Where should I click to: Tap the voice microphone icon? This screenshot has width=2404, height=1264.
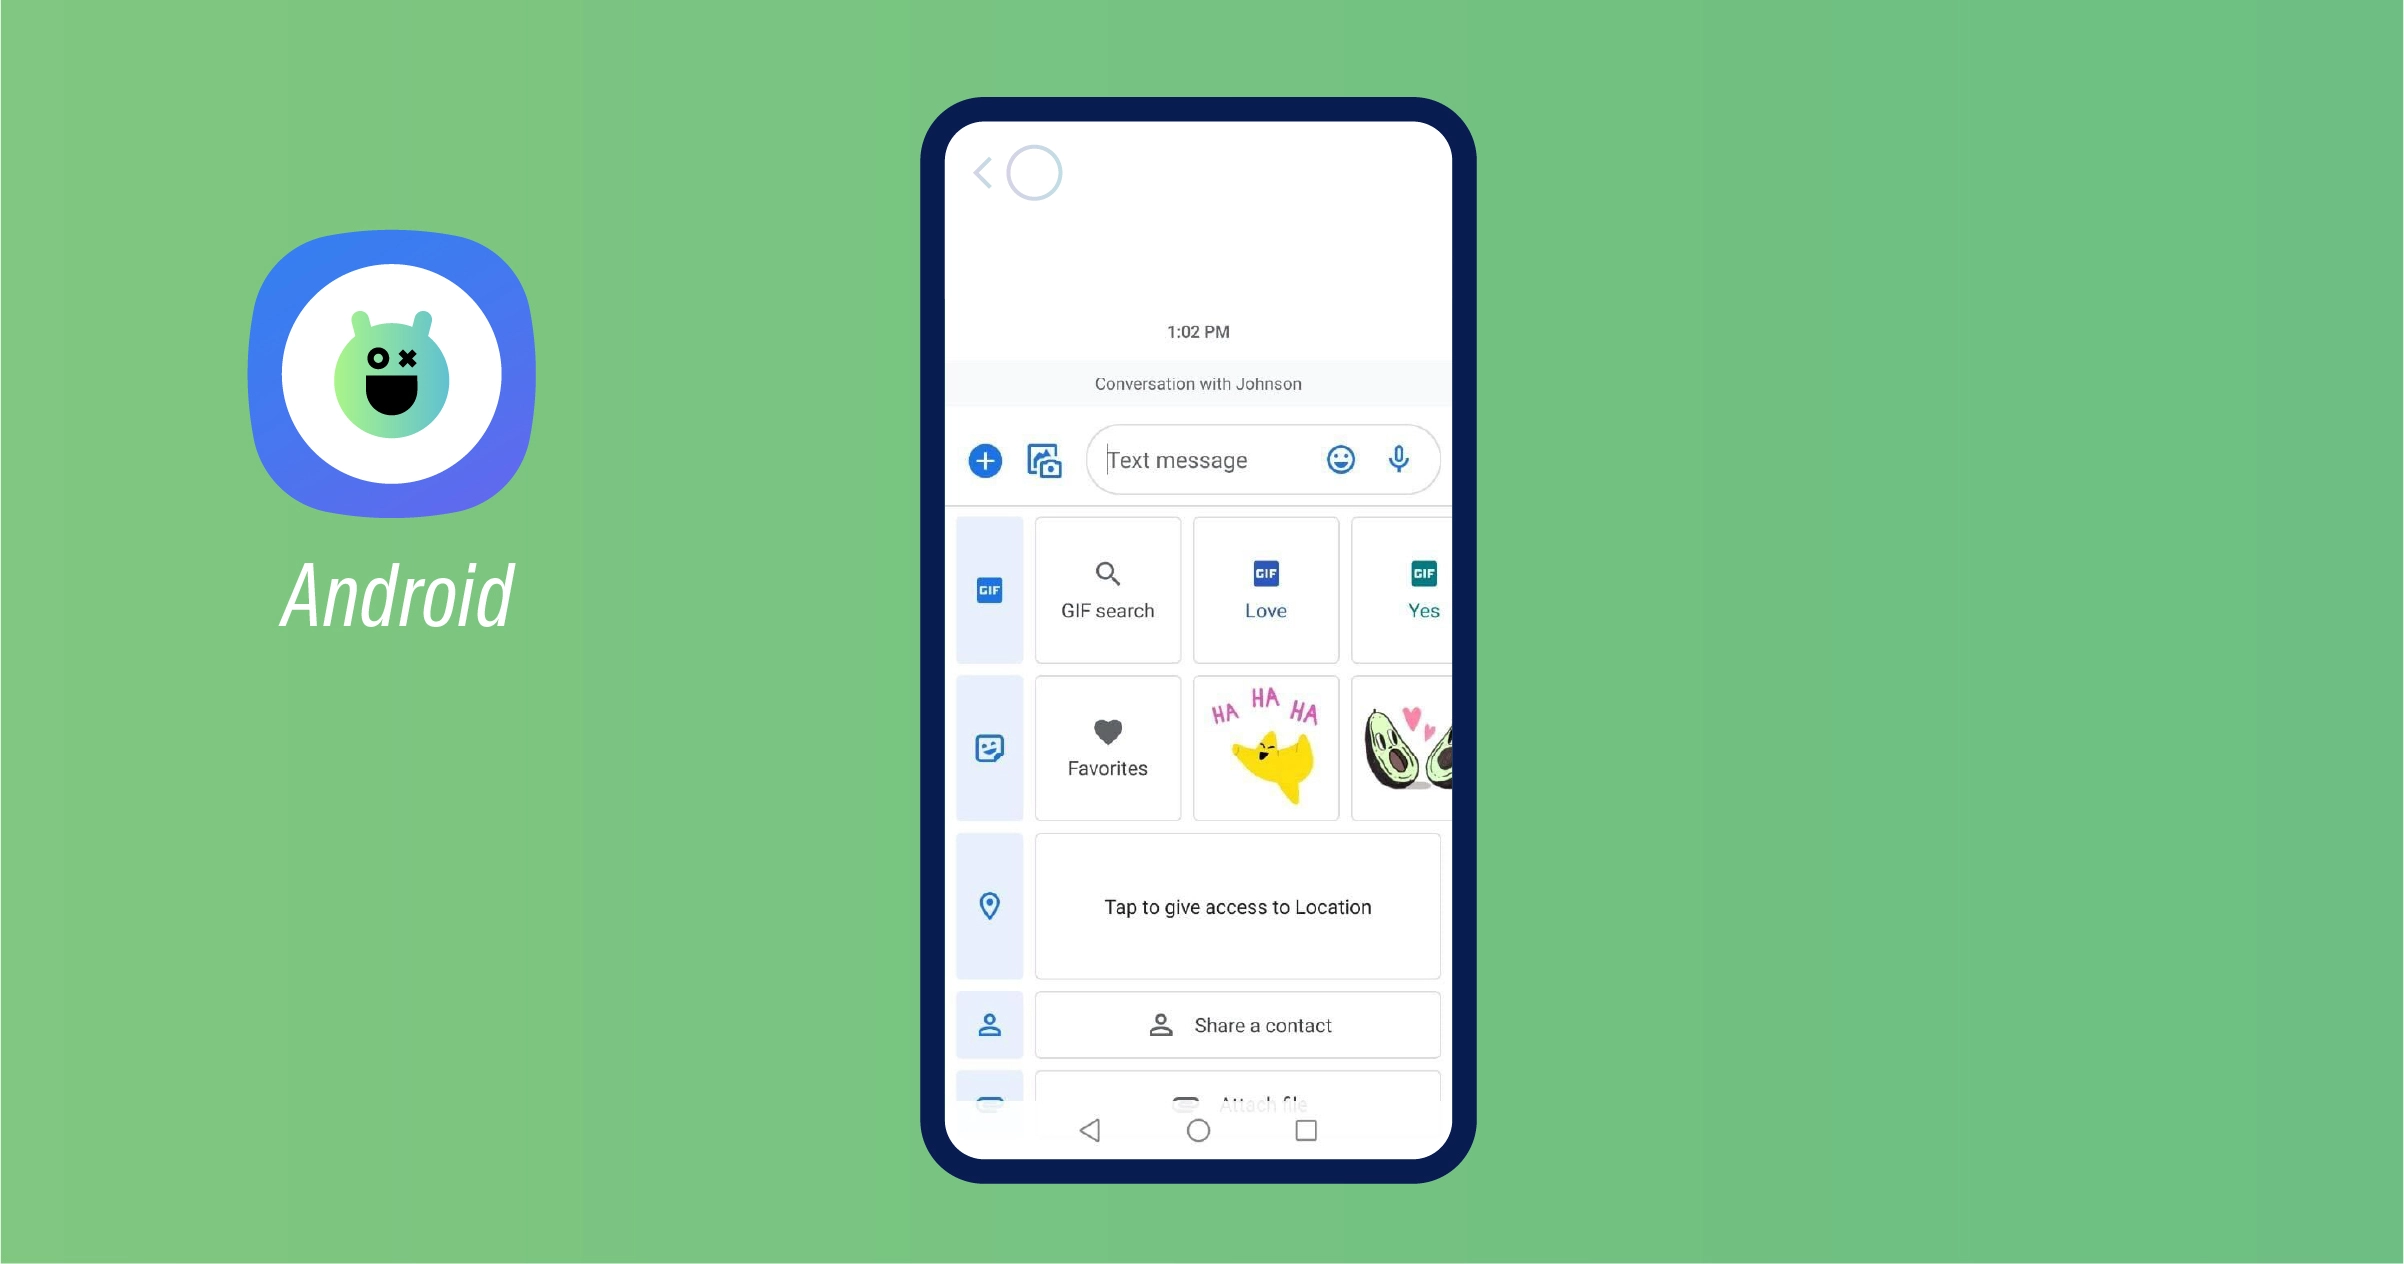click(1398, 459)
